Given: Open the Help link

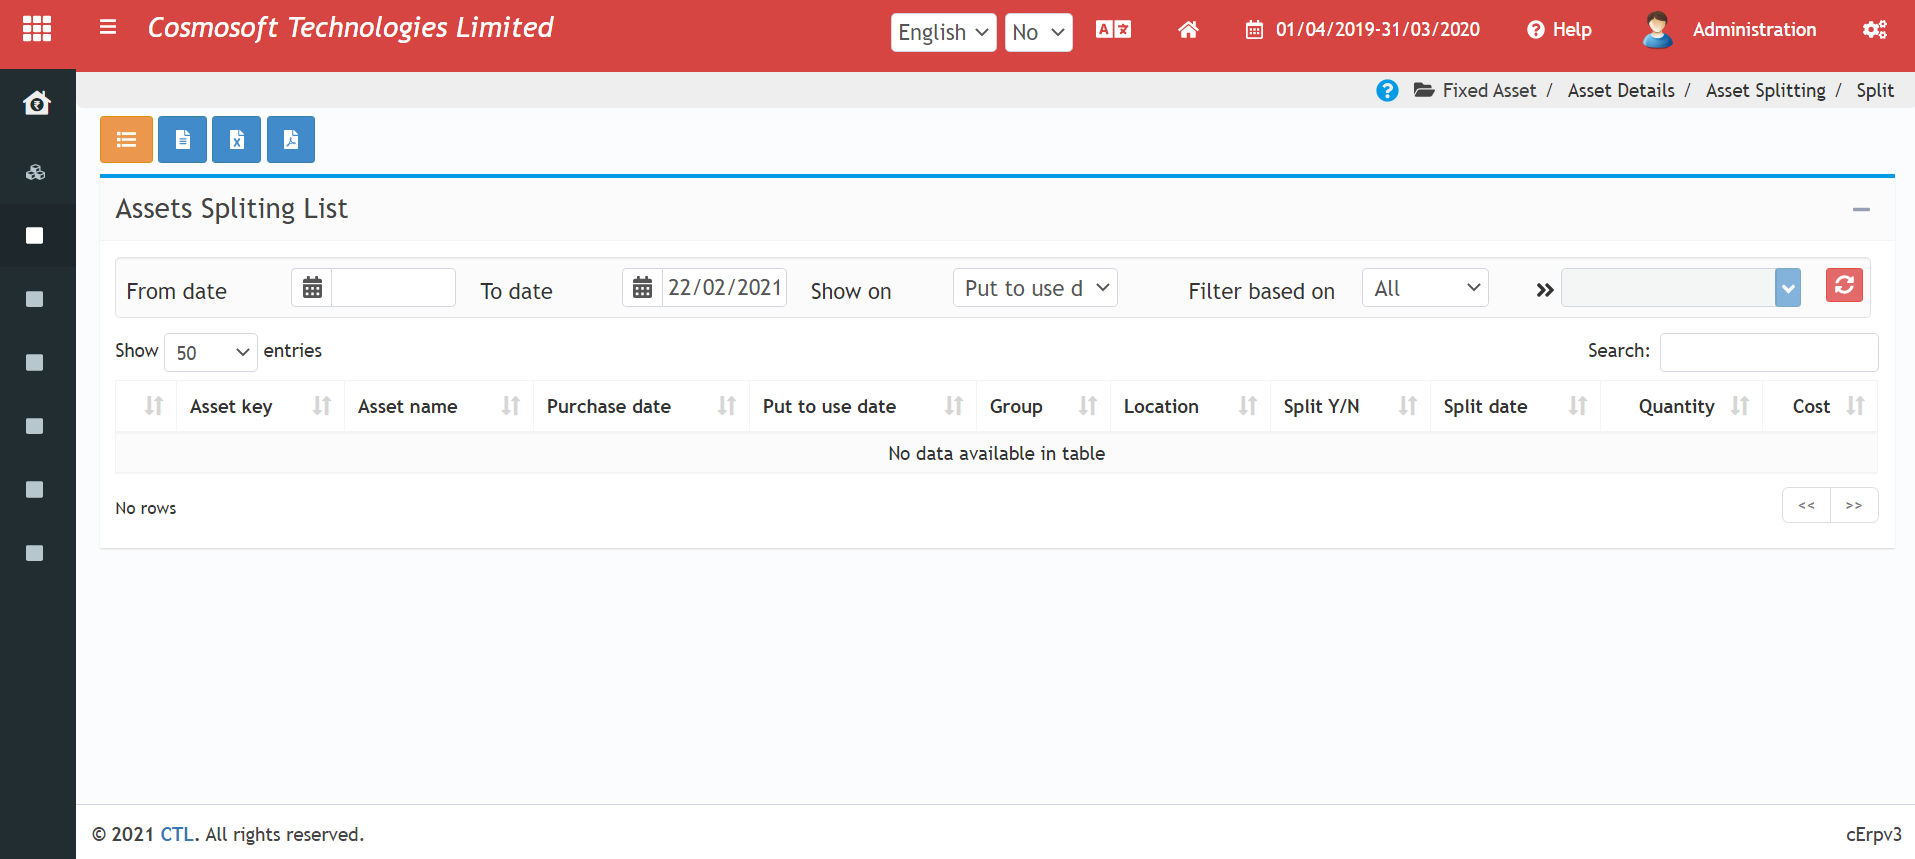Looking at the screenshot, I should [1559, 30].
